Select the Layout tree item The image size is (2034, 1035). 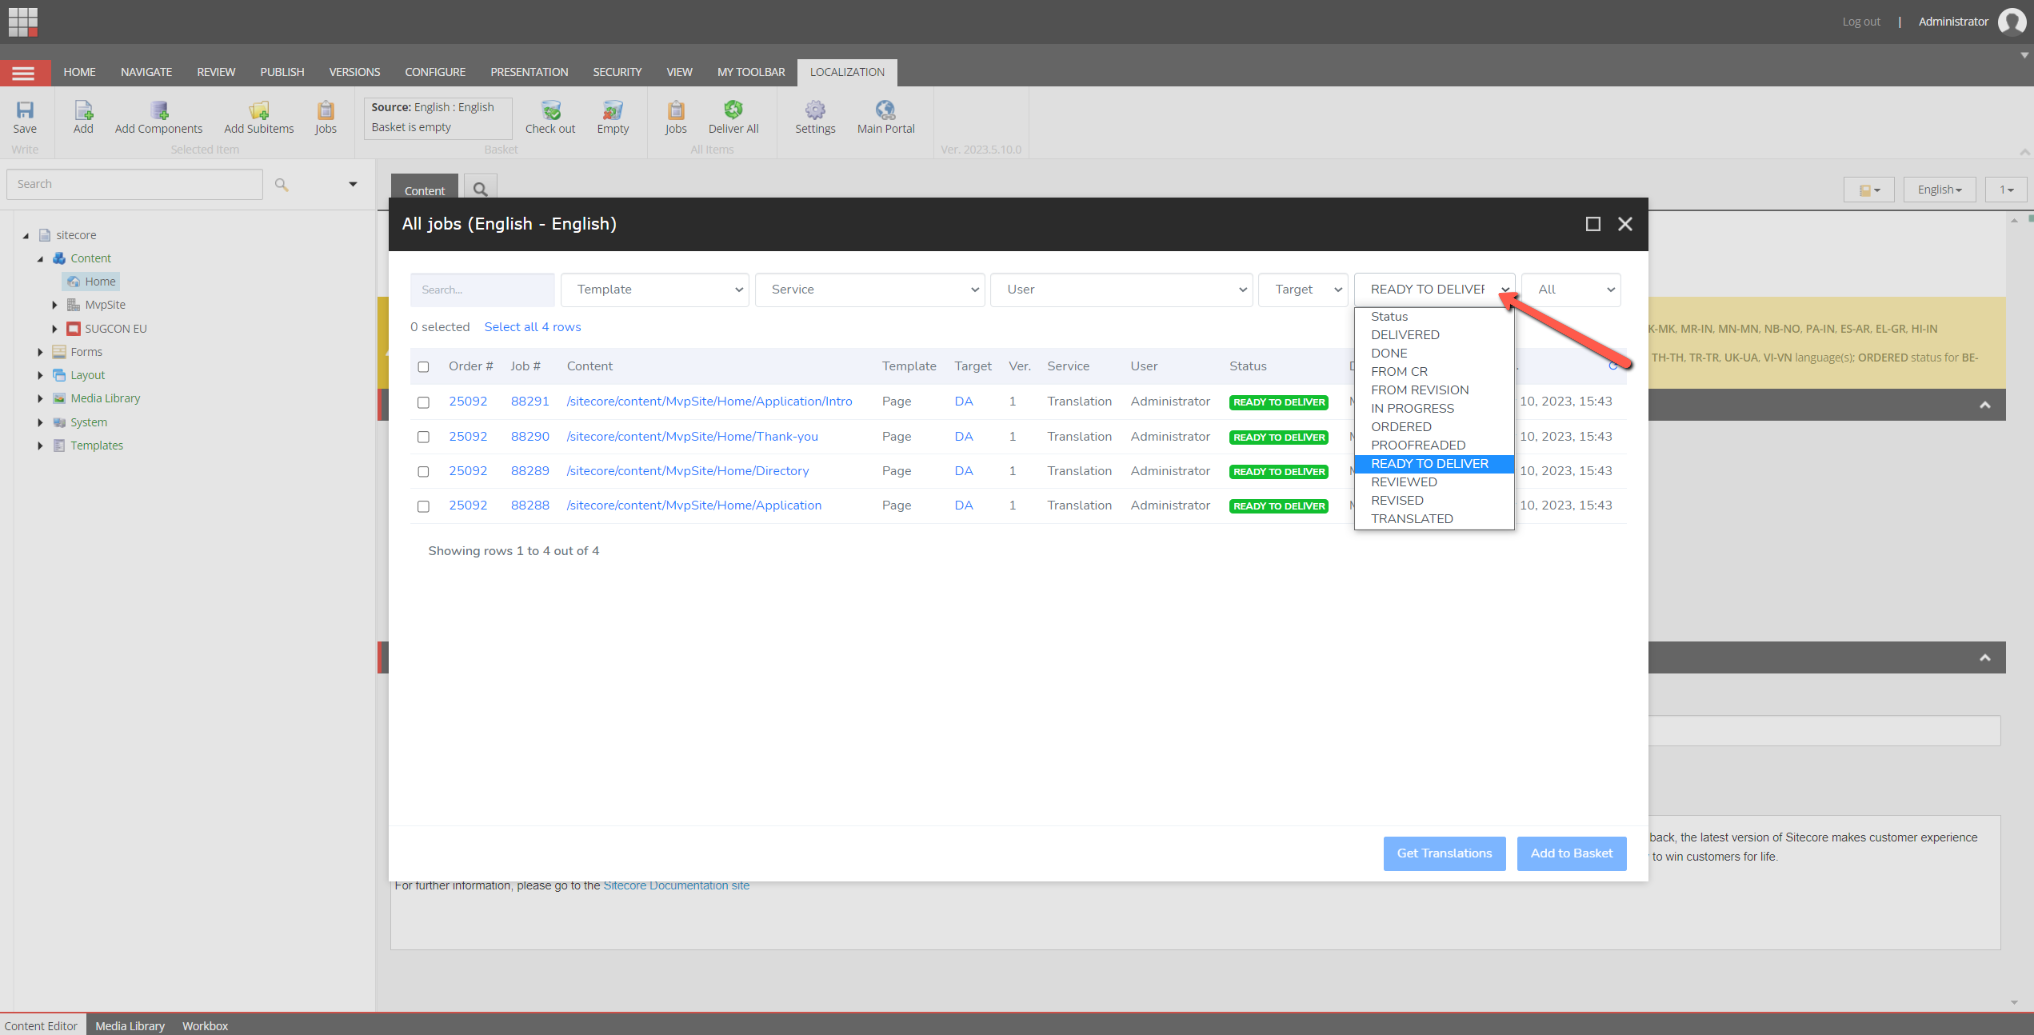(x=79, y=375)
